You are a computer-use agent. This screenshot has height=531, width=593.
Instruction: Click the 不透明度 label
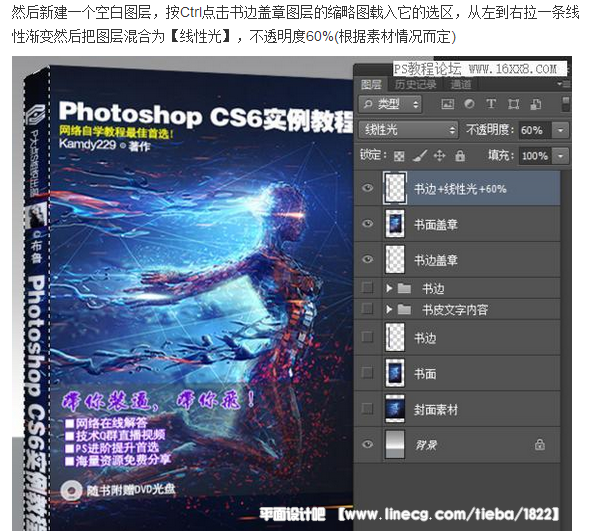(x=490, y=130)
